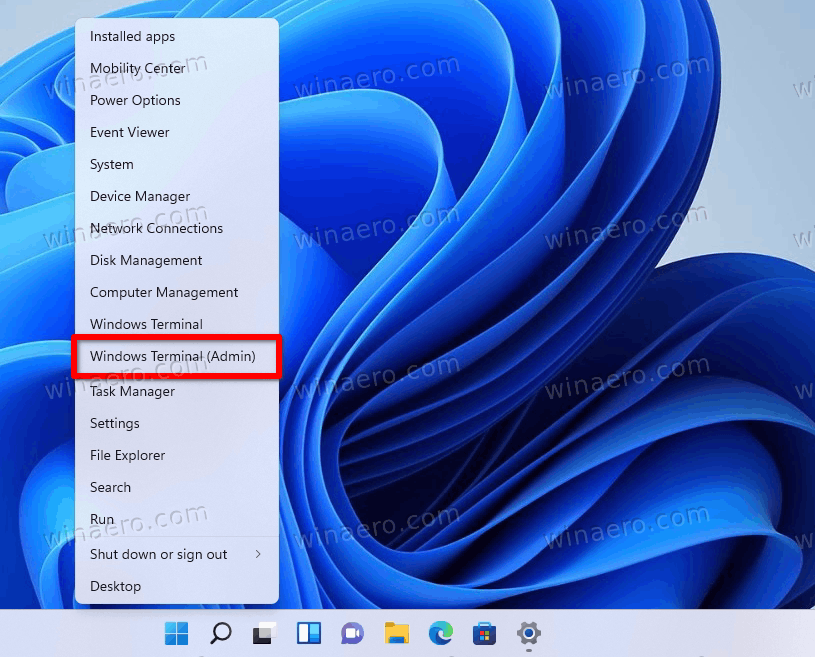The image size is (815, 657).
Task: Open the Windows Start button
Action: (x=177, y=634)
